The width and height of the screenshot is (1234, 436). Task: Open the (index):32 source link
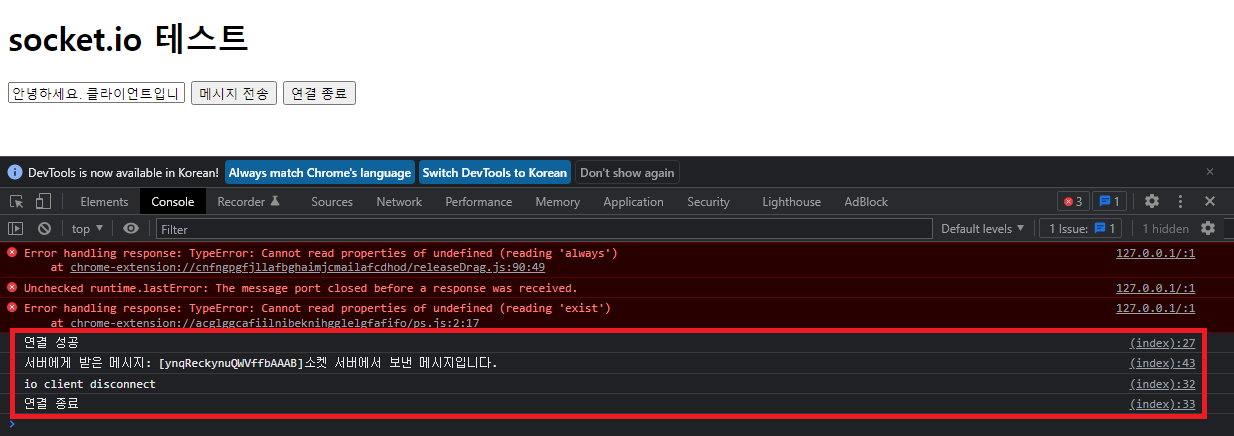click(x=1162, y=384)
